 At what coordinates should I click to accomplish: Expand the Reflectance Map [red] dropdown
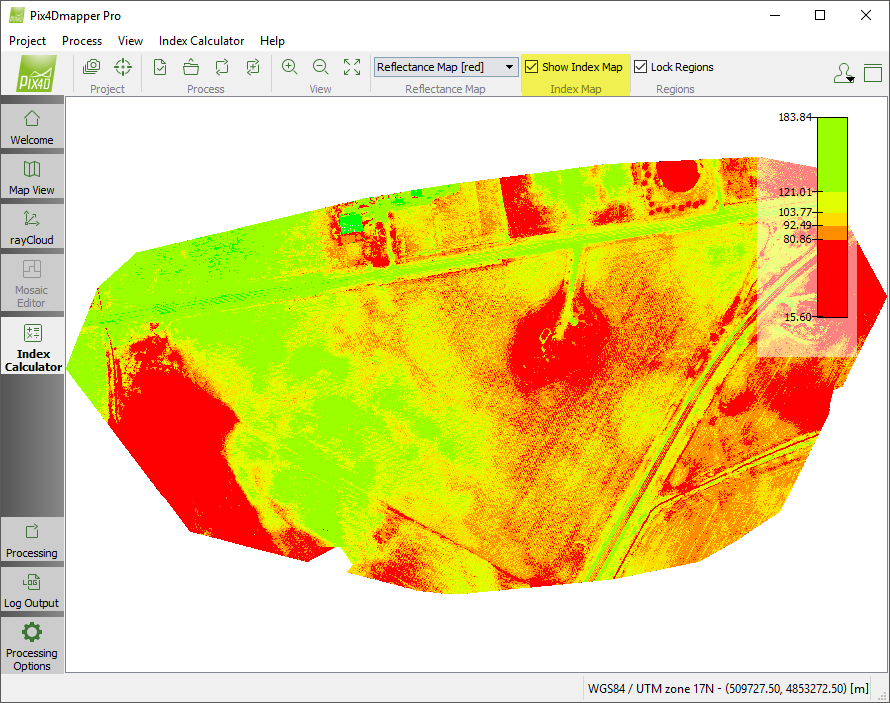pos(510,67)
